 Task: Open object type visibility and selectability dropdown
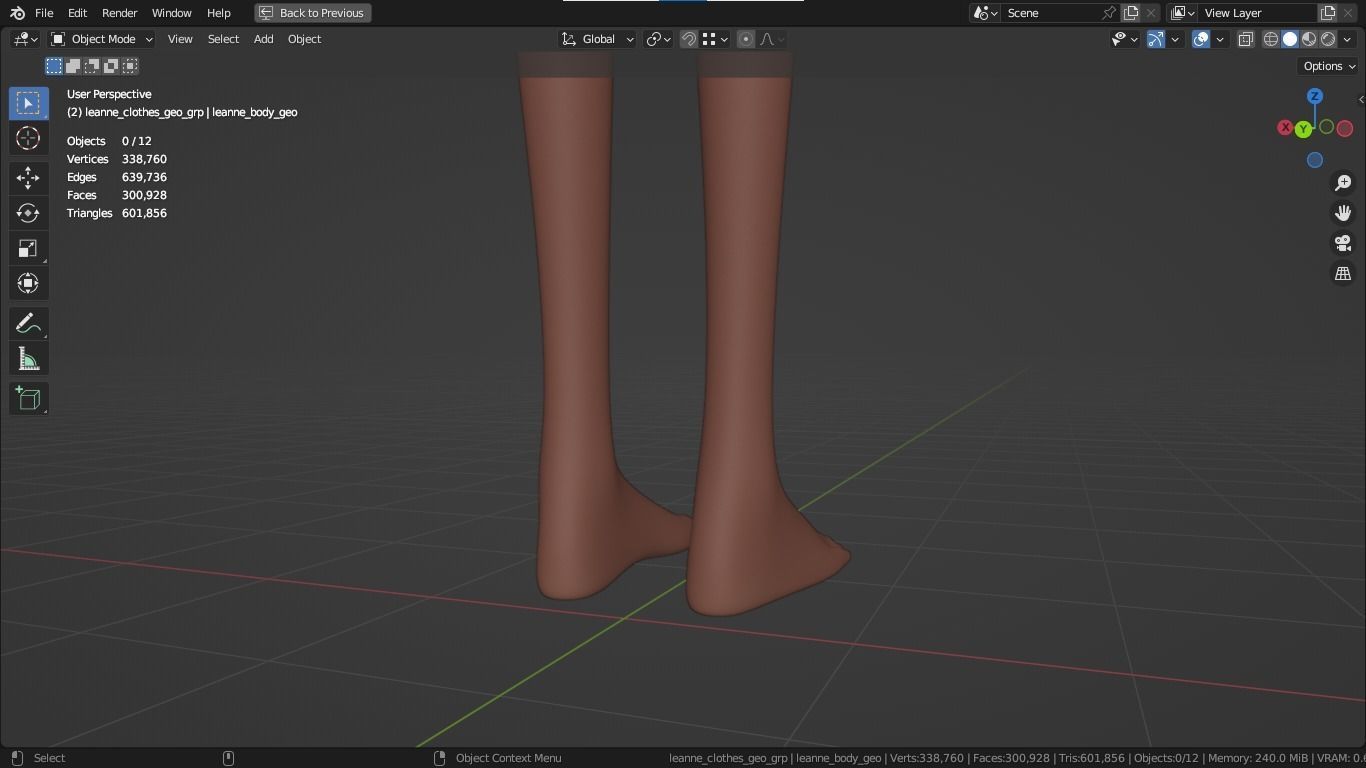click(1125, 39)
